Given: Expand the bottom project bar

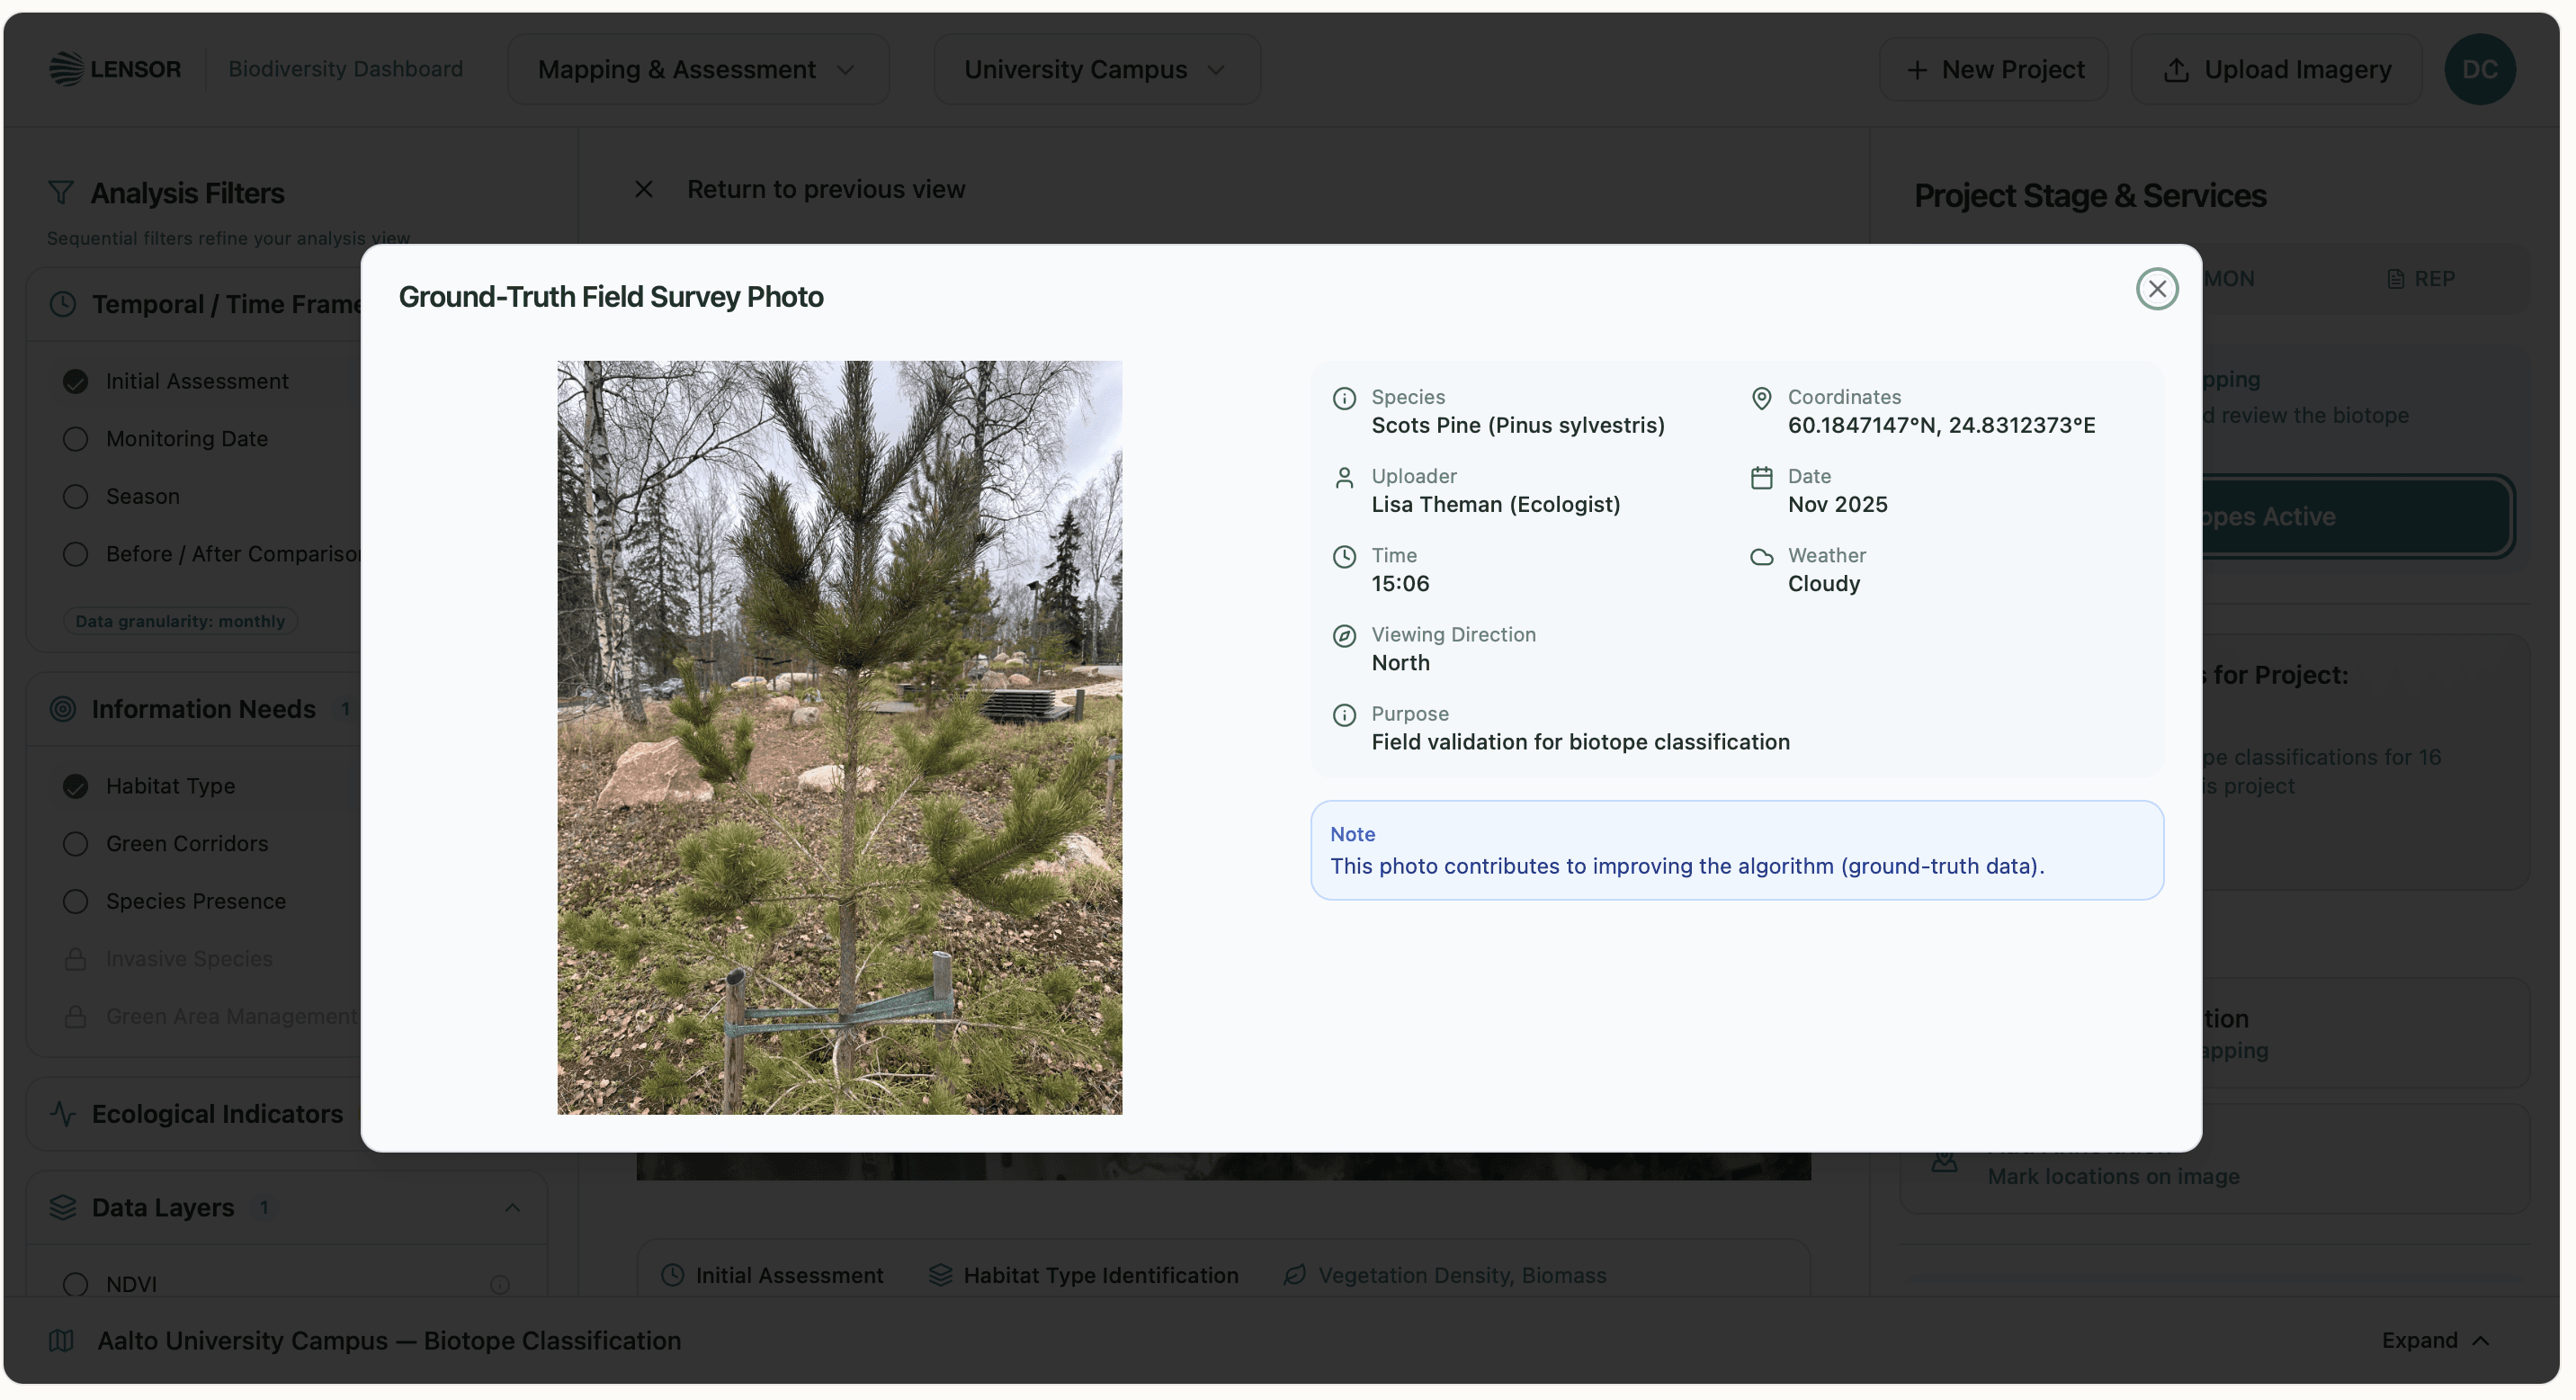Looking at the screenshot, I should coord(2434,1340).
